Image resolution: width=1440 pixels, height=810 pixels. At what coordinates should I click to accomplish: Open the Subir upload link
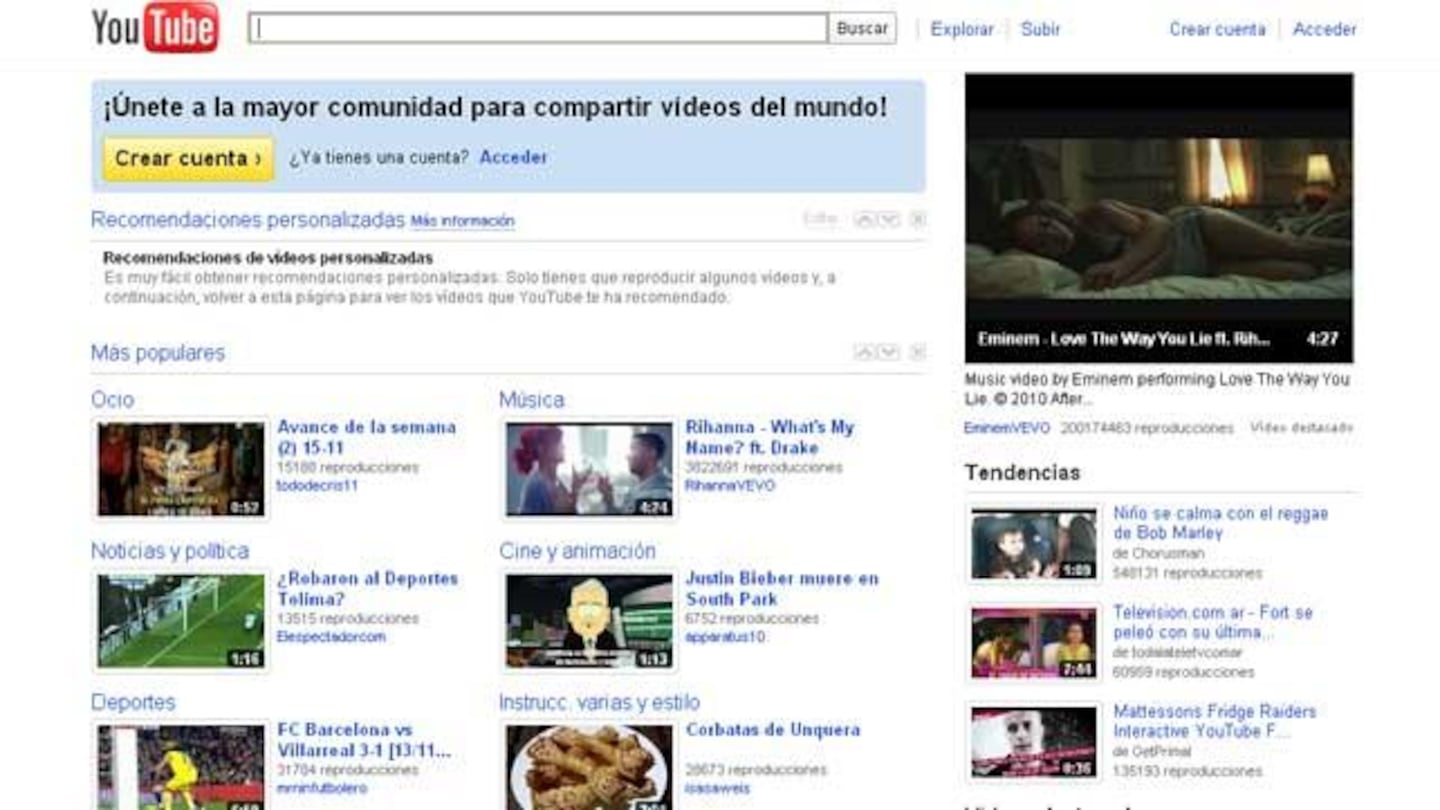click(1040, 29)
